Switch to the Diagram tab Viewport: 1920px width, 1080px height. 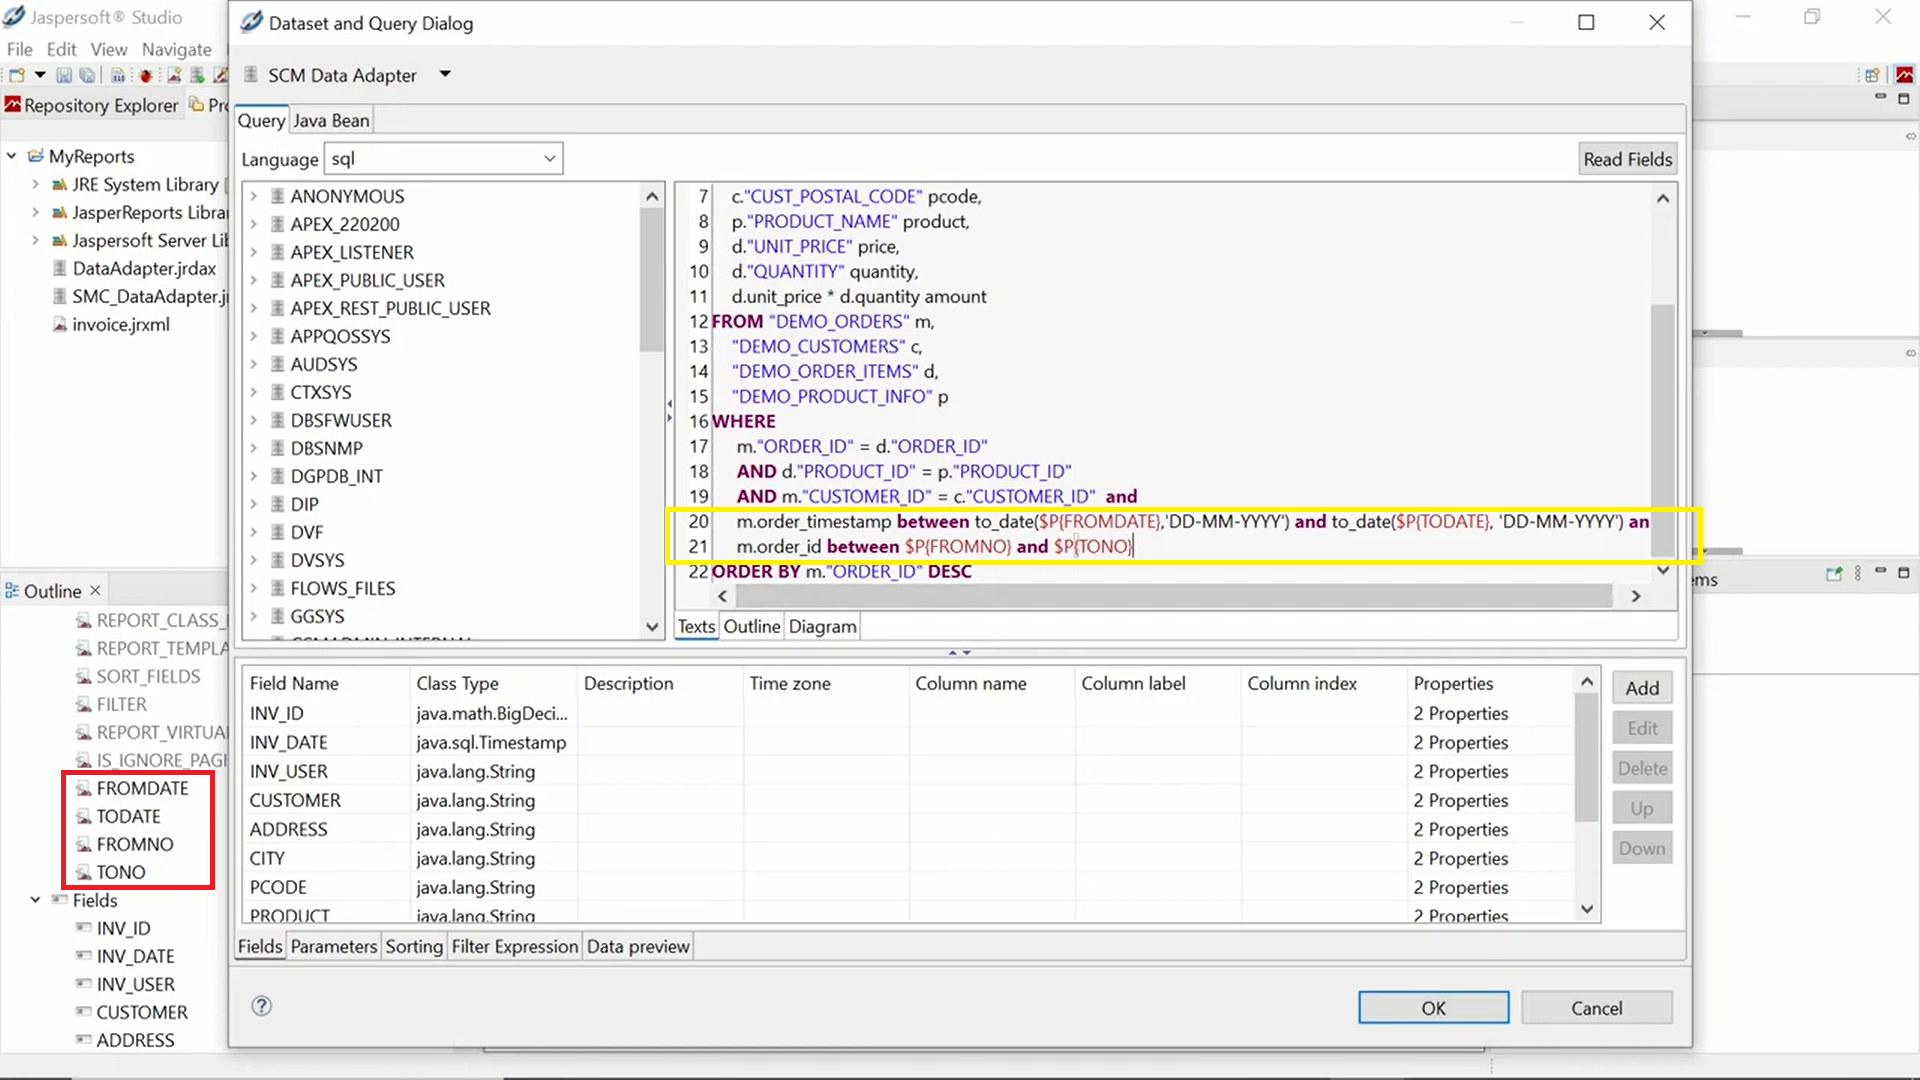click(x=822, y=627)
